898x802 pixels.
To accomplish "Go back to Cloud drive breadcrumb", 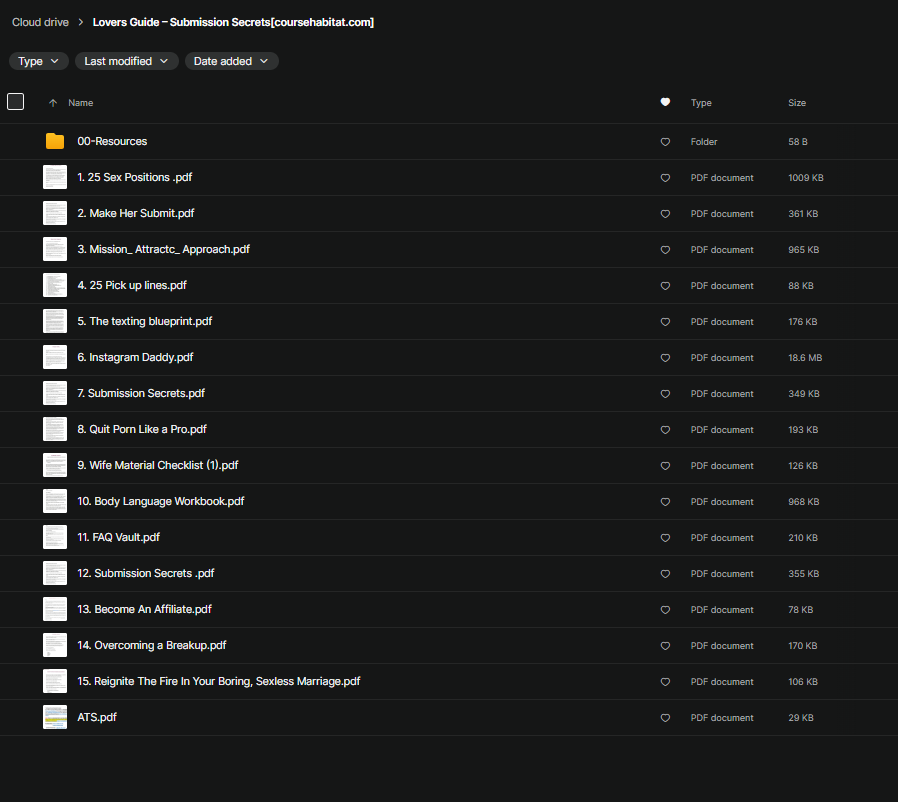I will [40, 22].
